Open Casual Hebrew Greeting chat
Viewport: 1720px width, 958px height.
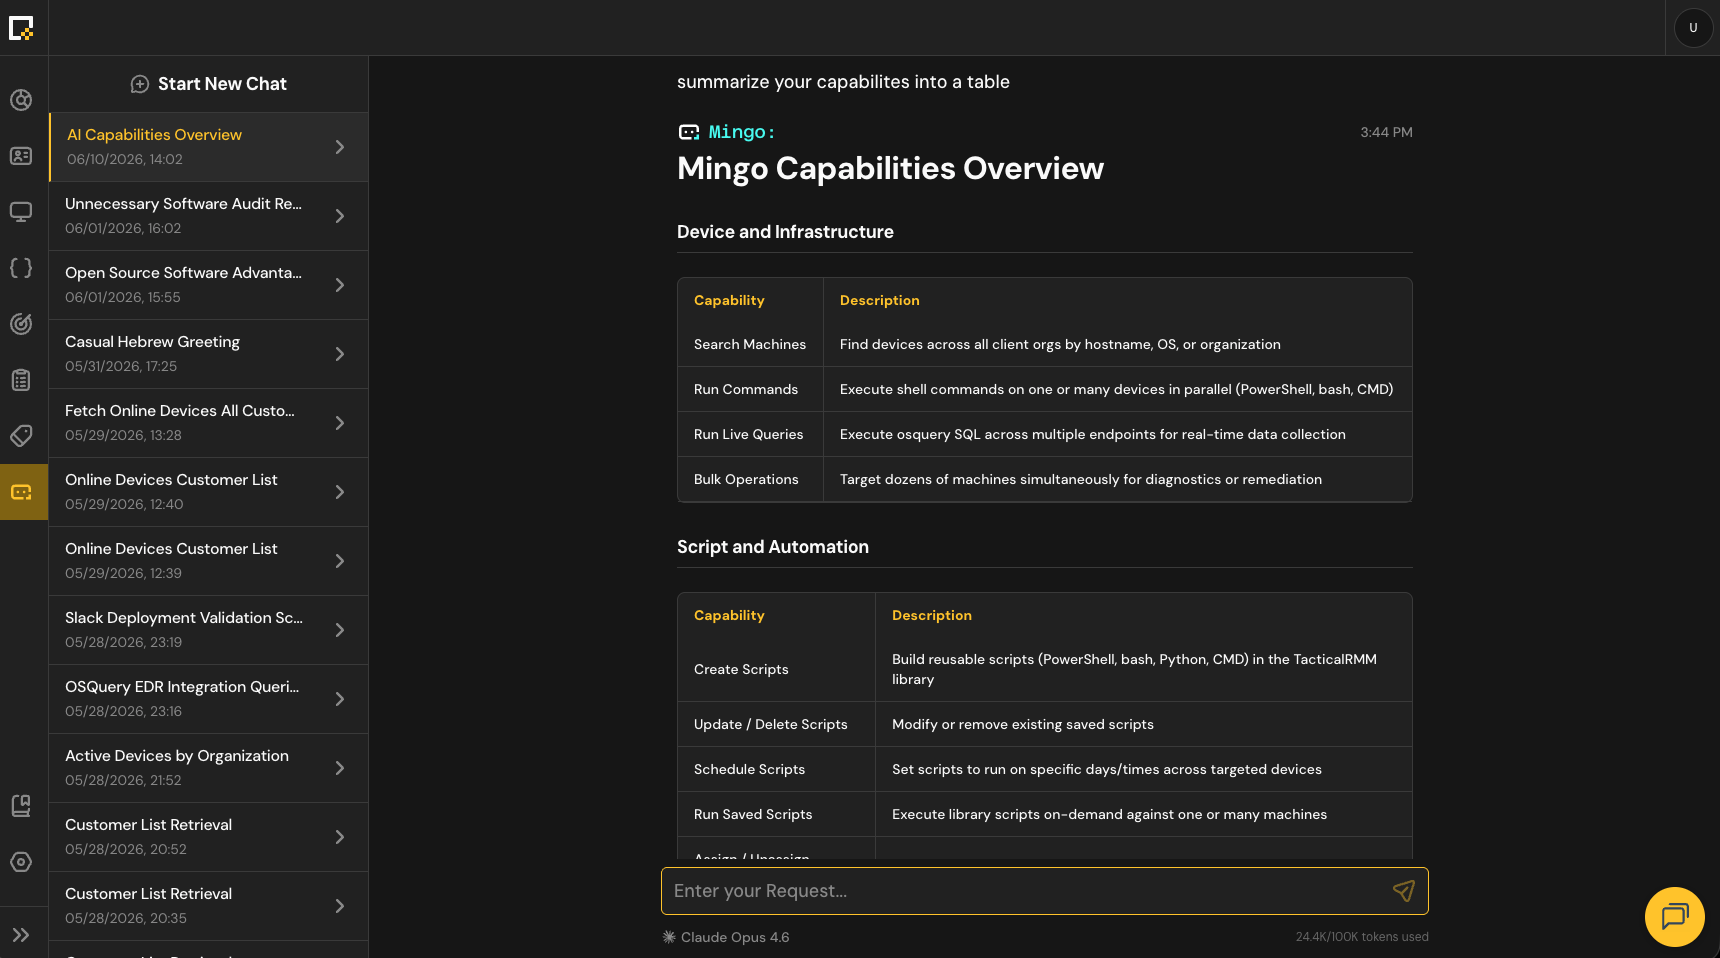[209, 354]
